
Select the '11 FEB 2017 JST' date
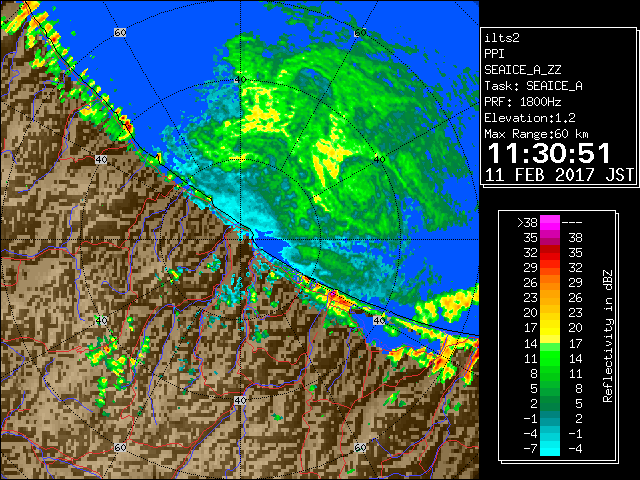[x=559, y=175]
